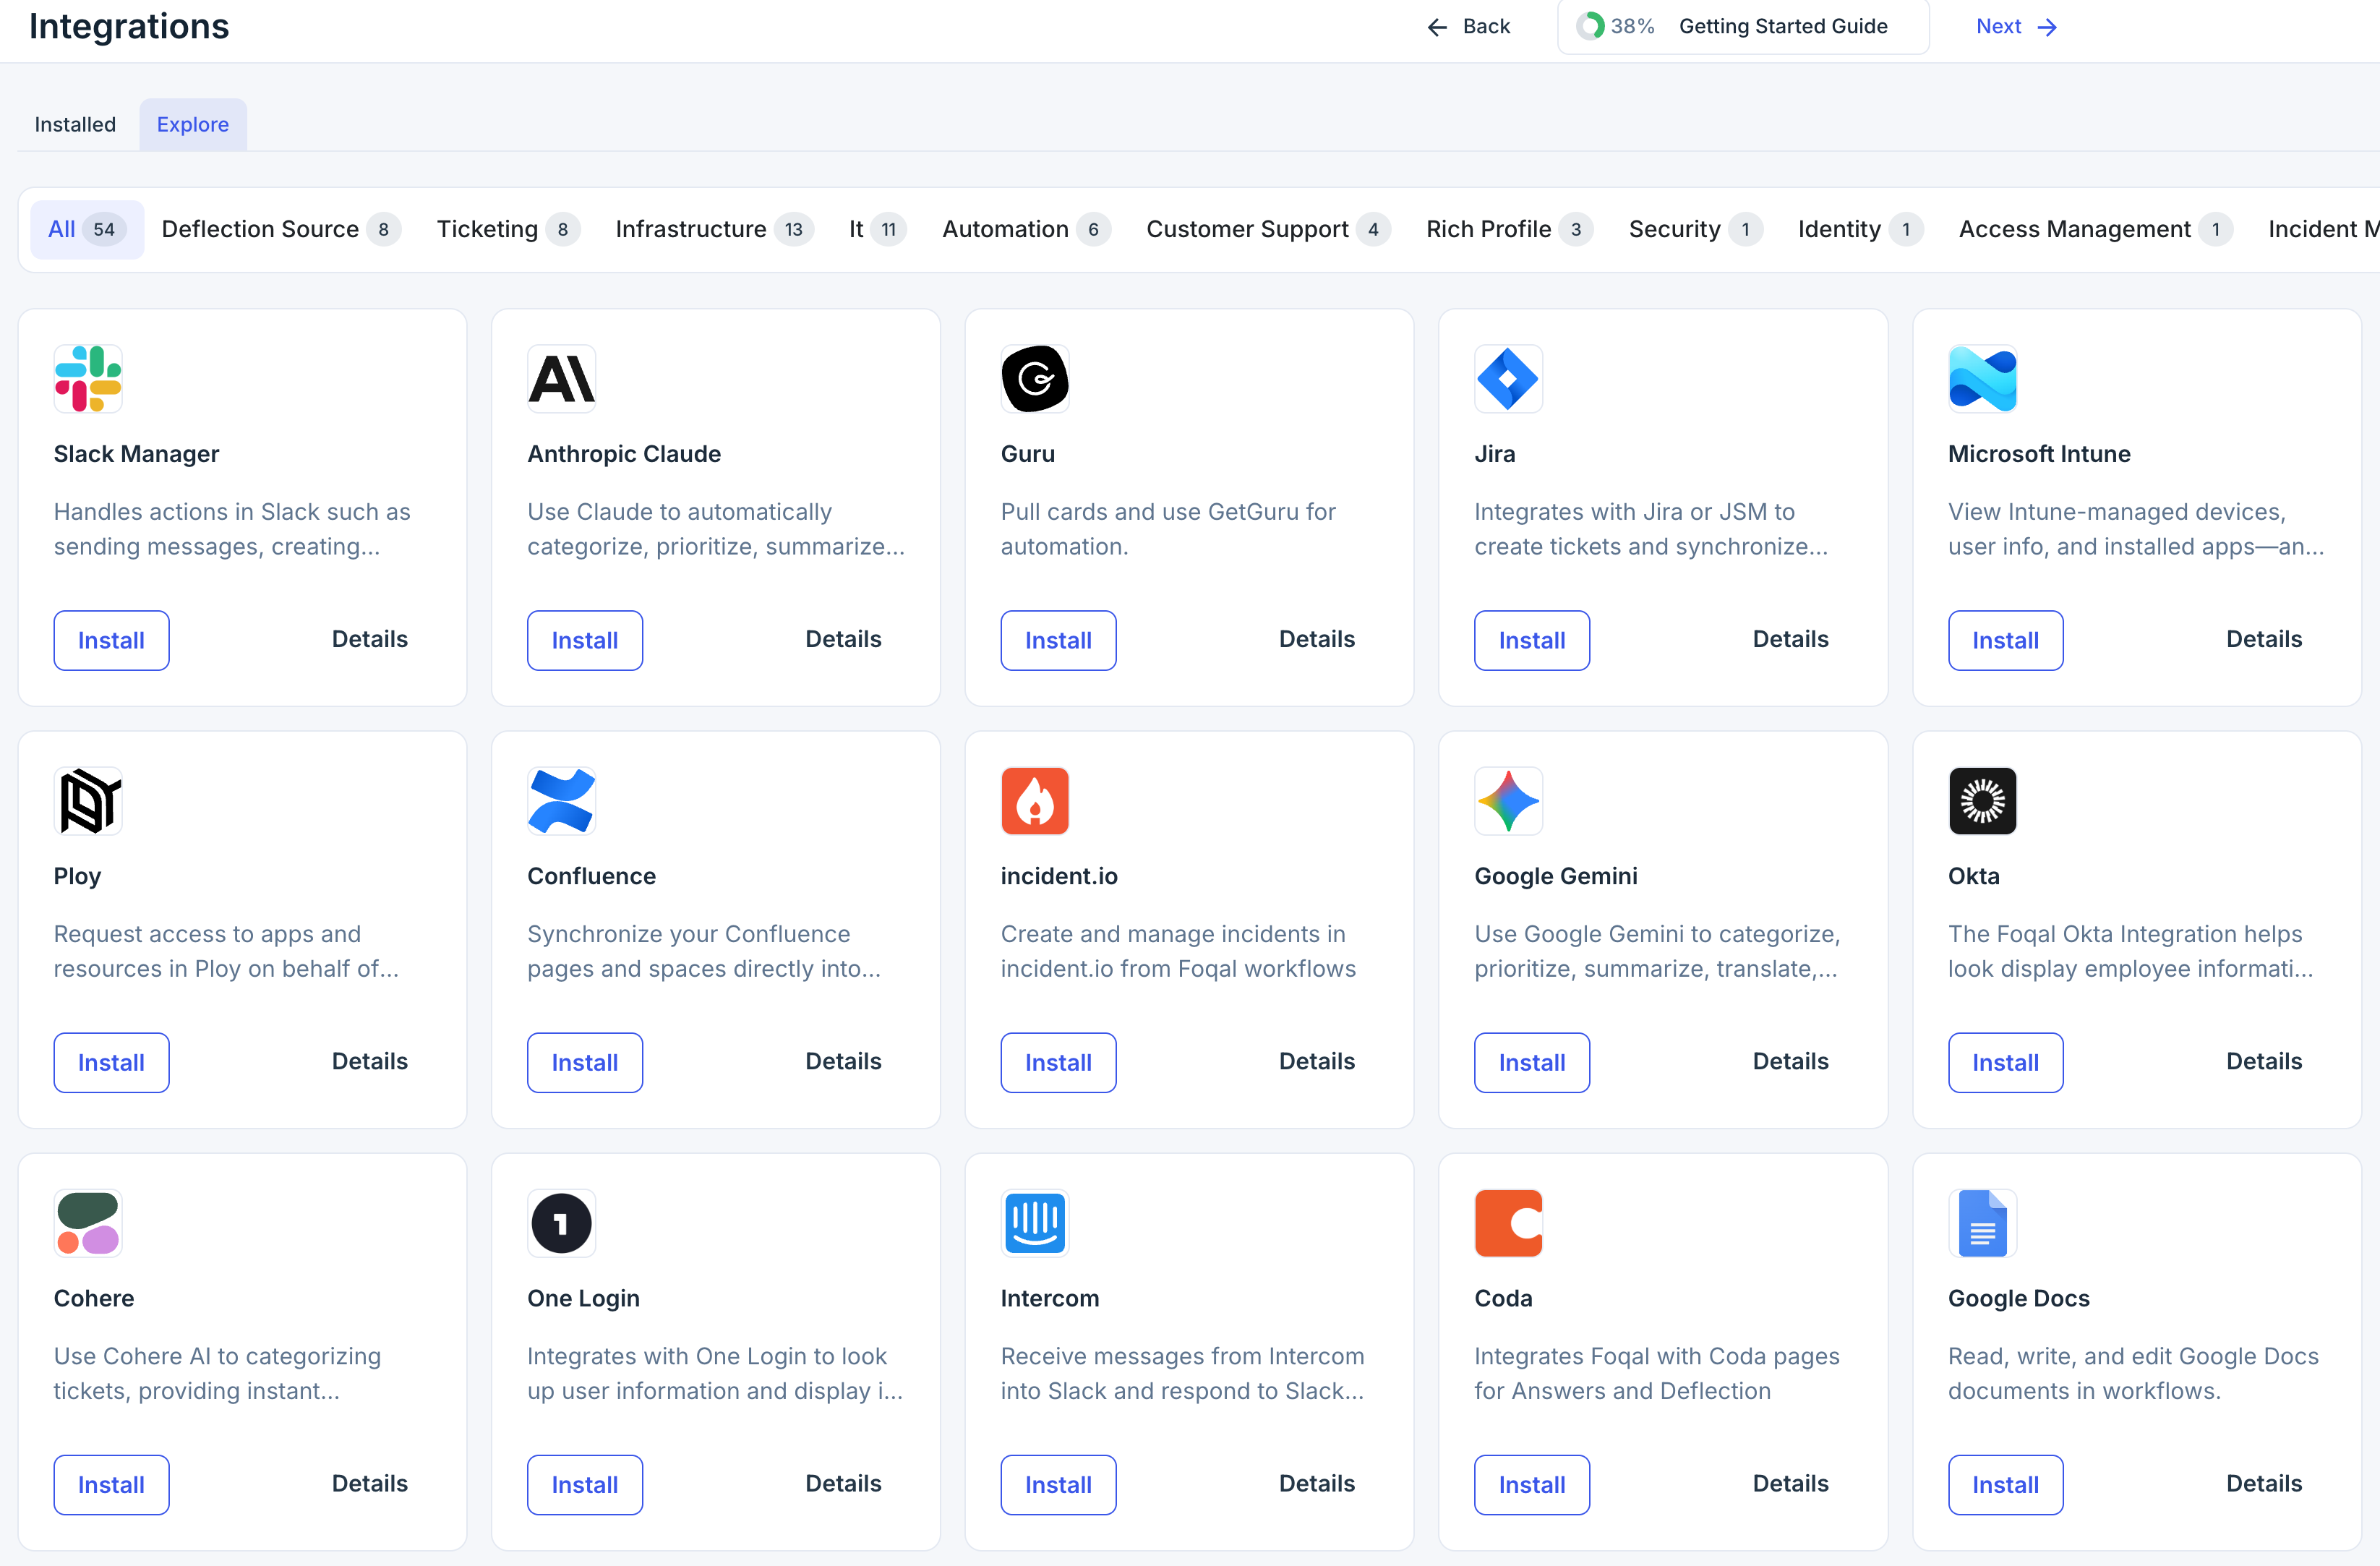
Task: Click the Guru description text
Action: pyautogui.click(x=1168, y=529)
